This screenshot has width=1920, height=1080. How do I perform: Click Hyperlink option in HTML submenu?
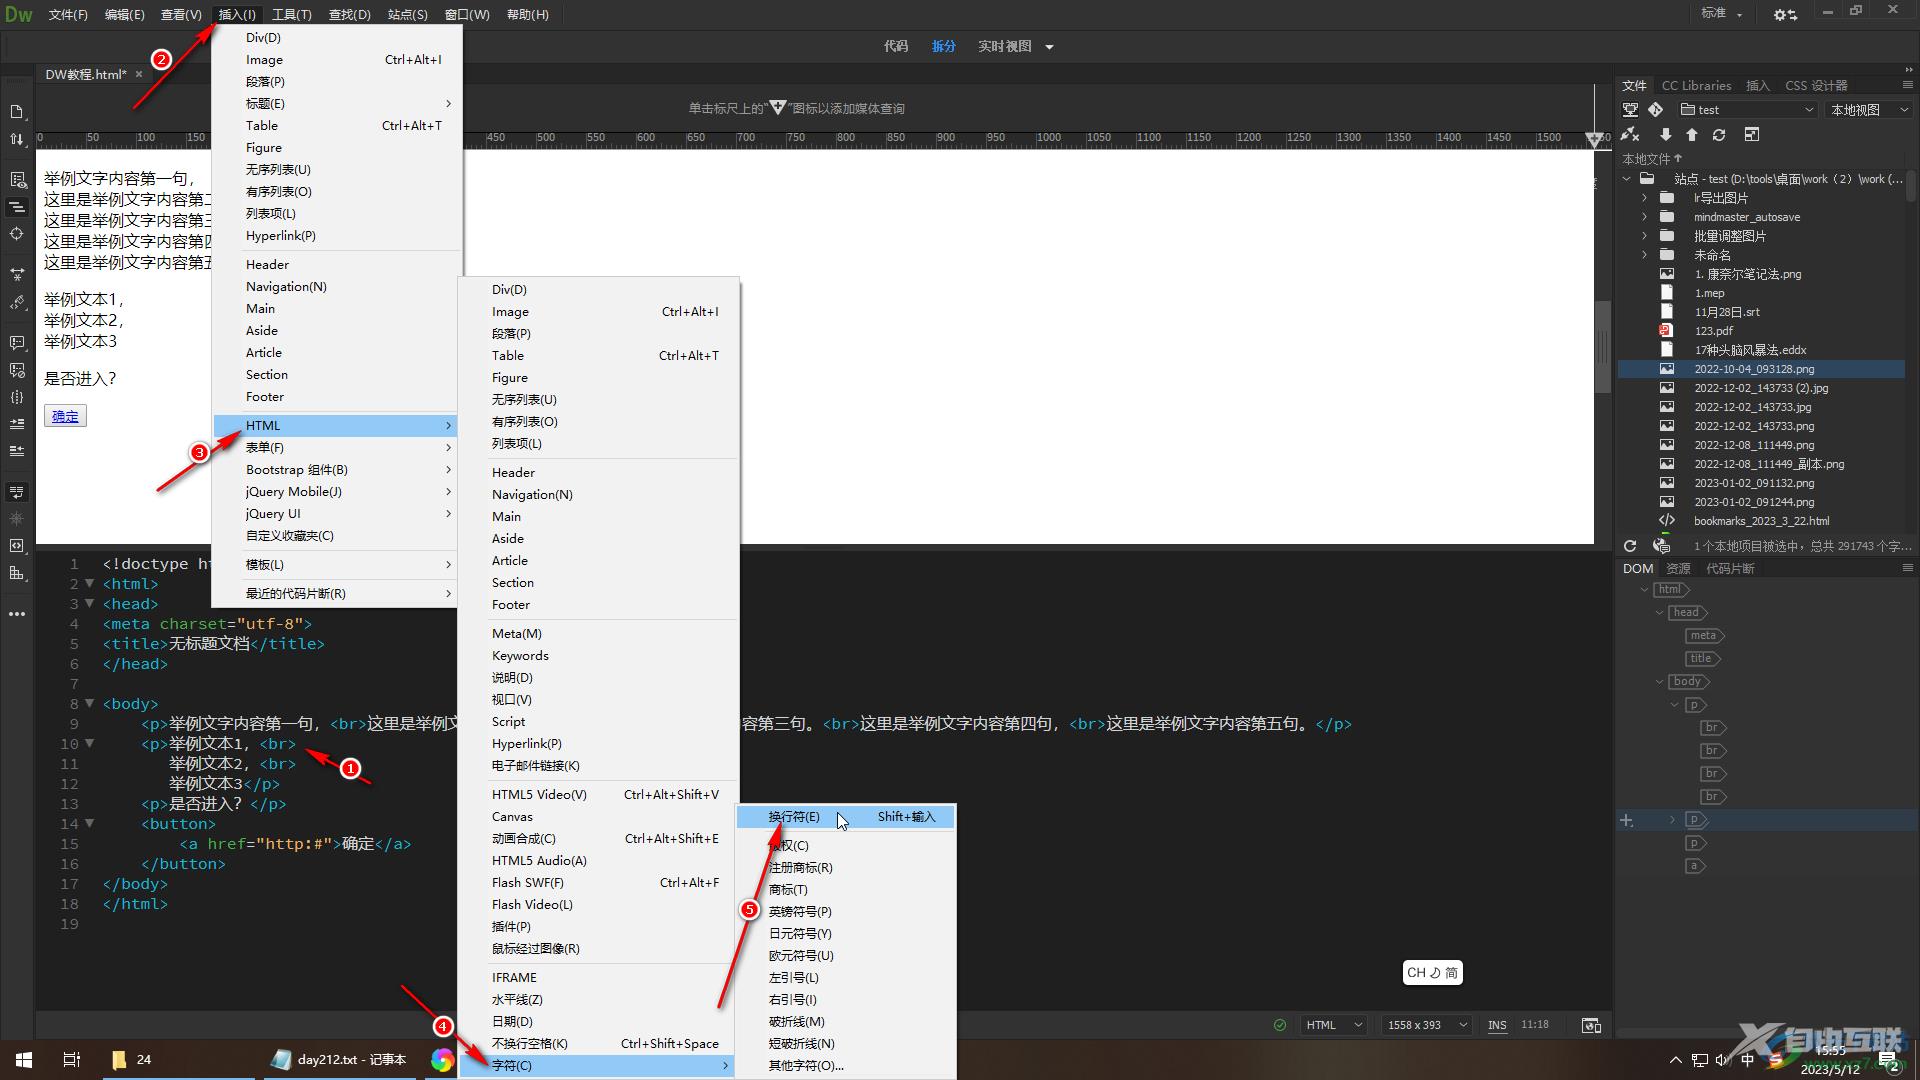click(x=526, y=742)
